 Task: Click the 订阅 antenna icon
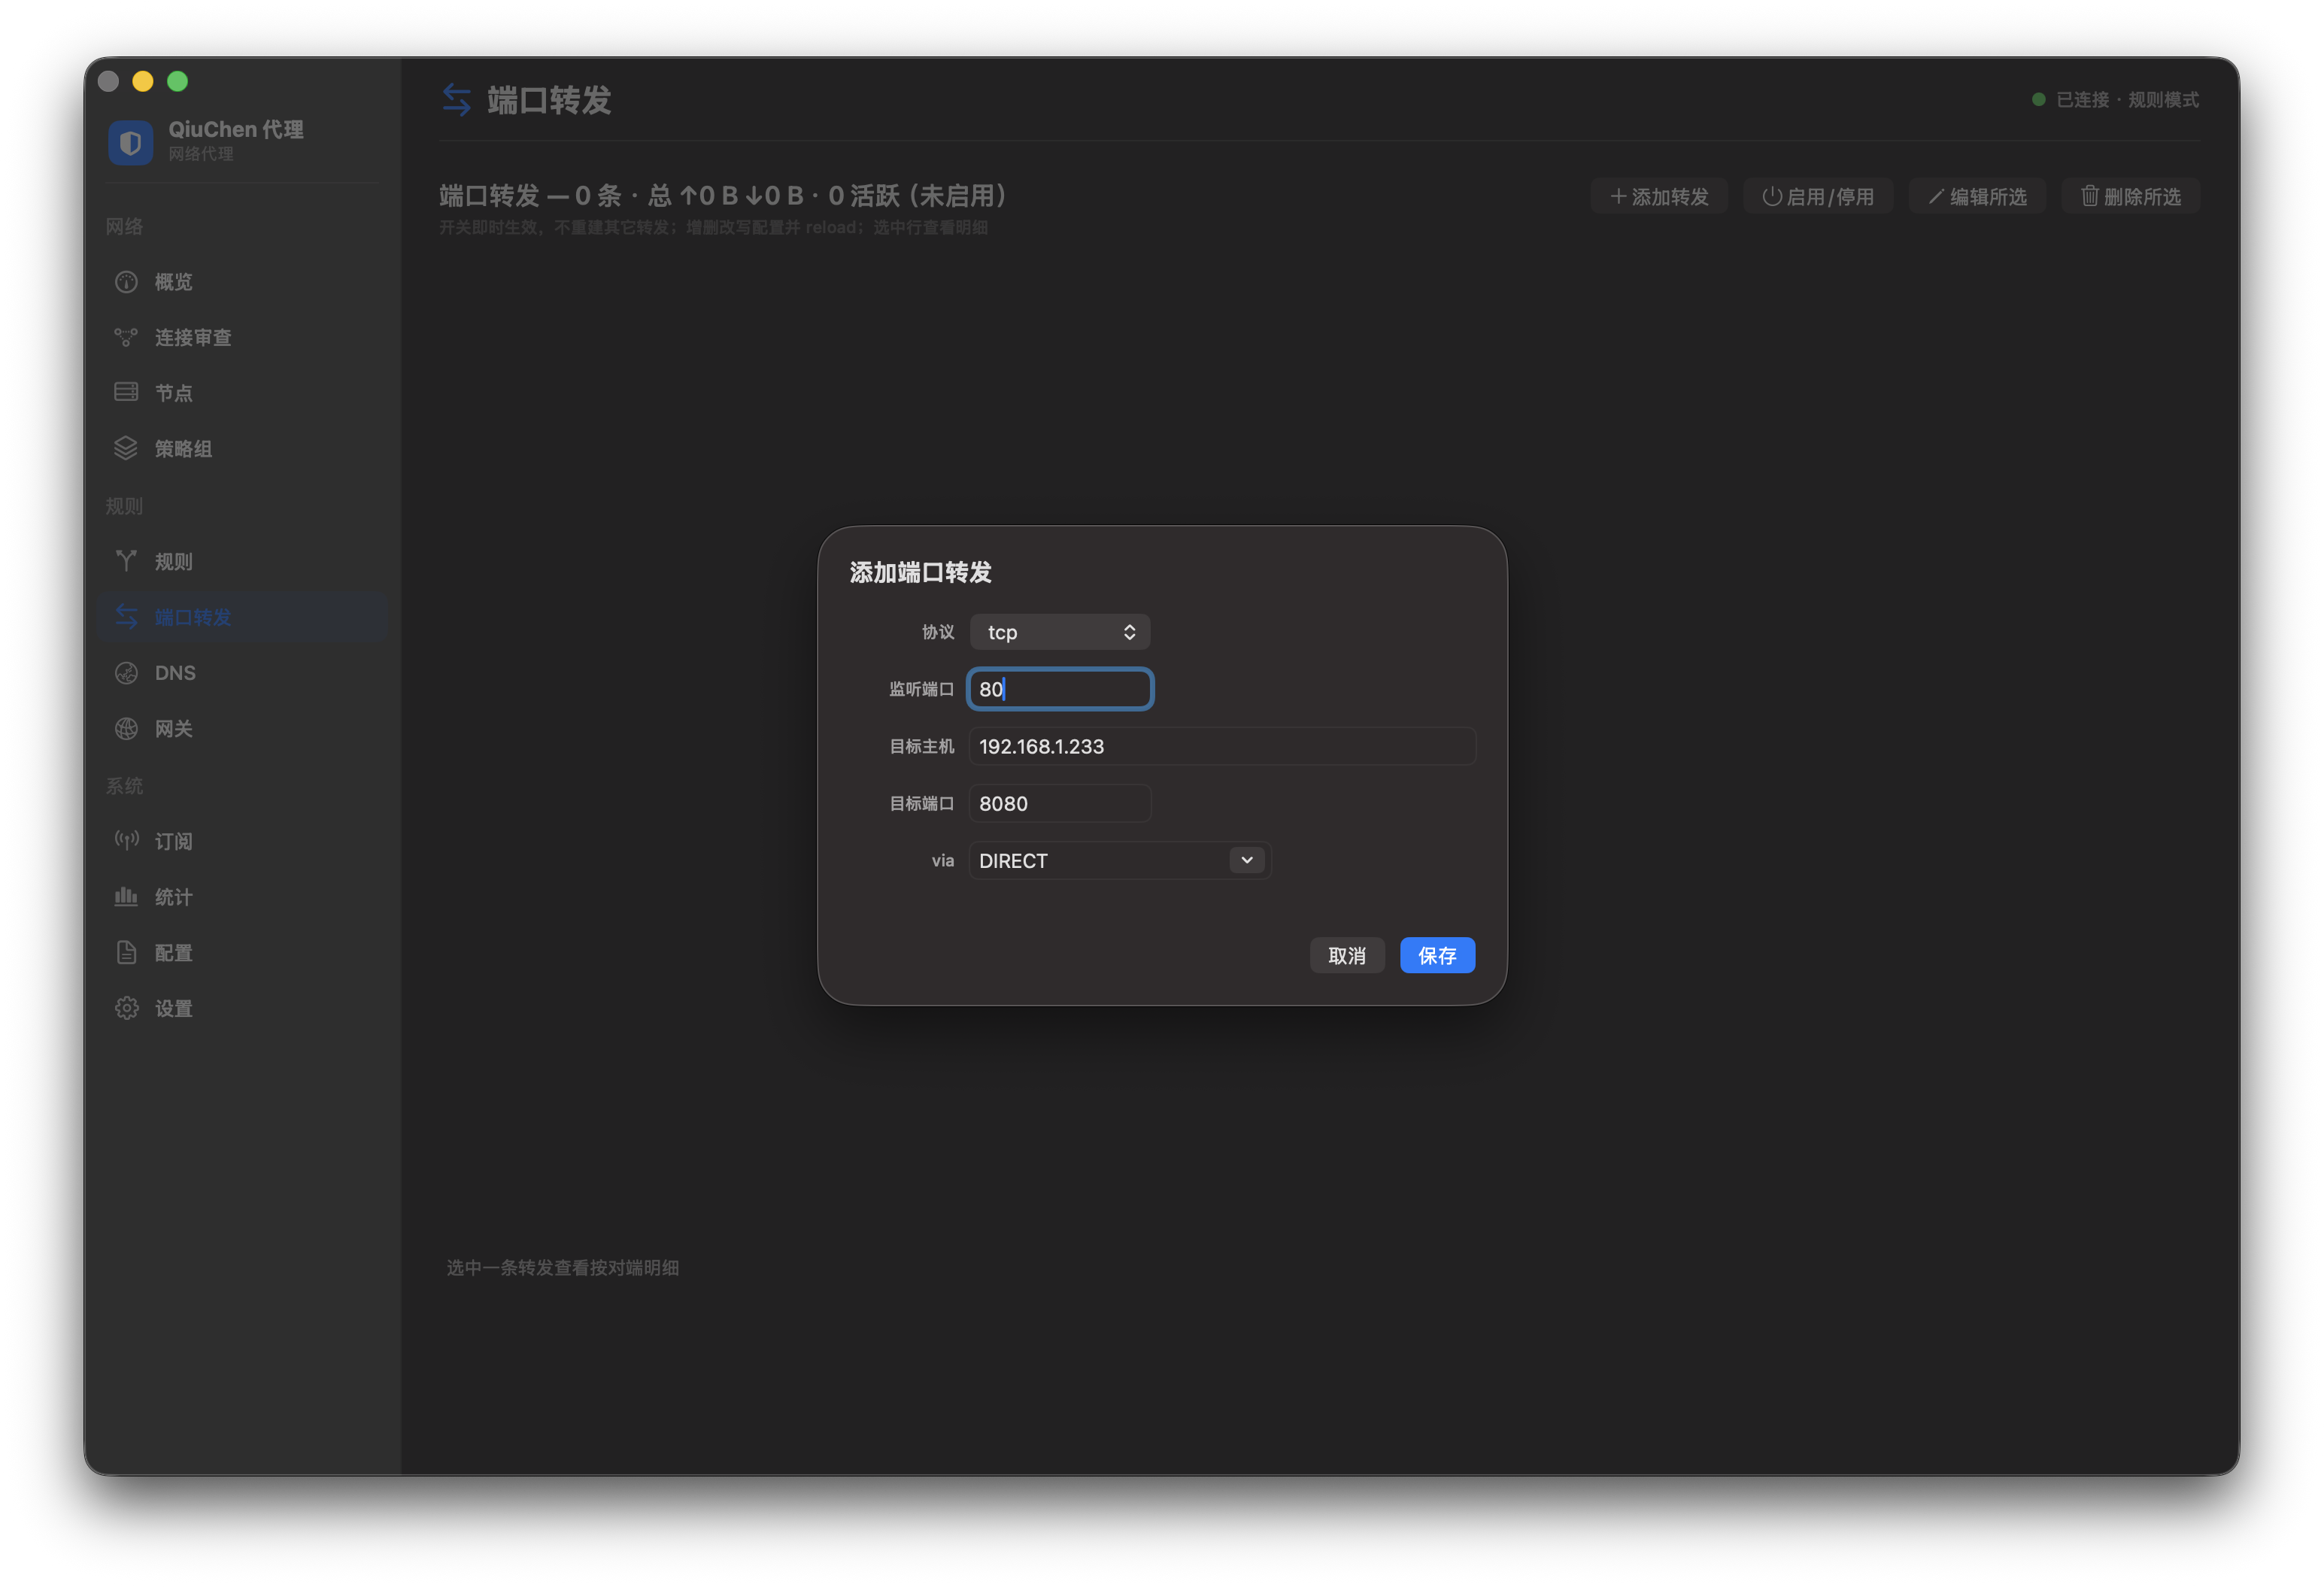[126, 840]
